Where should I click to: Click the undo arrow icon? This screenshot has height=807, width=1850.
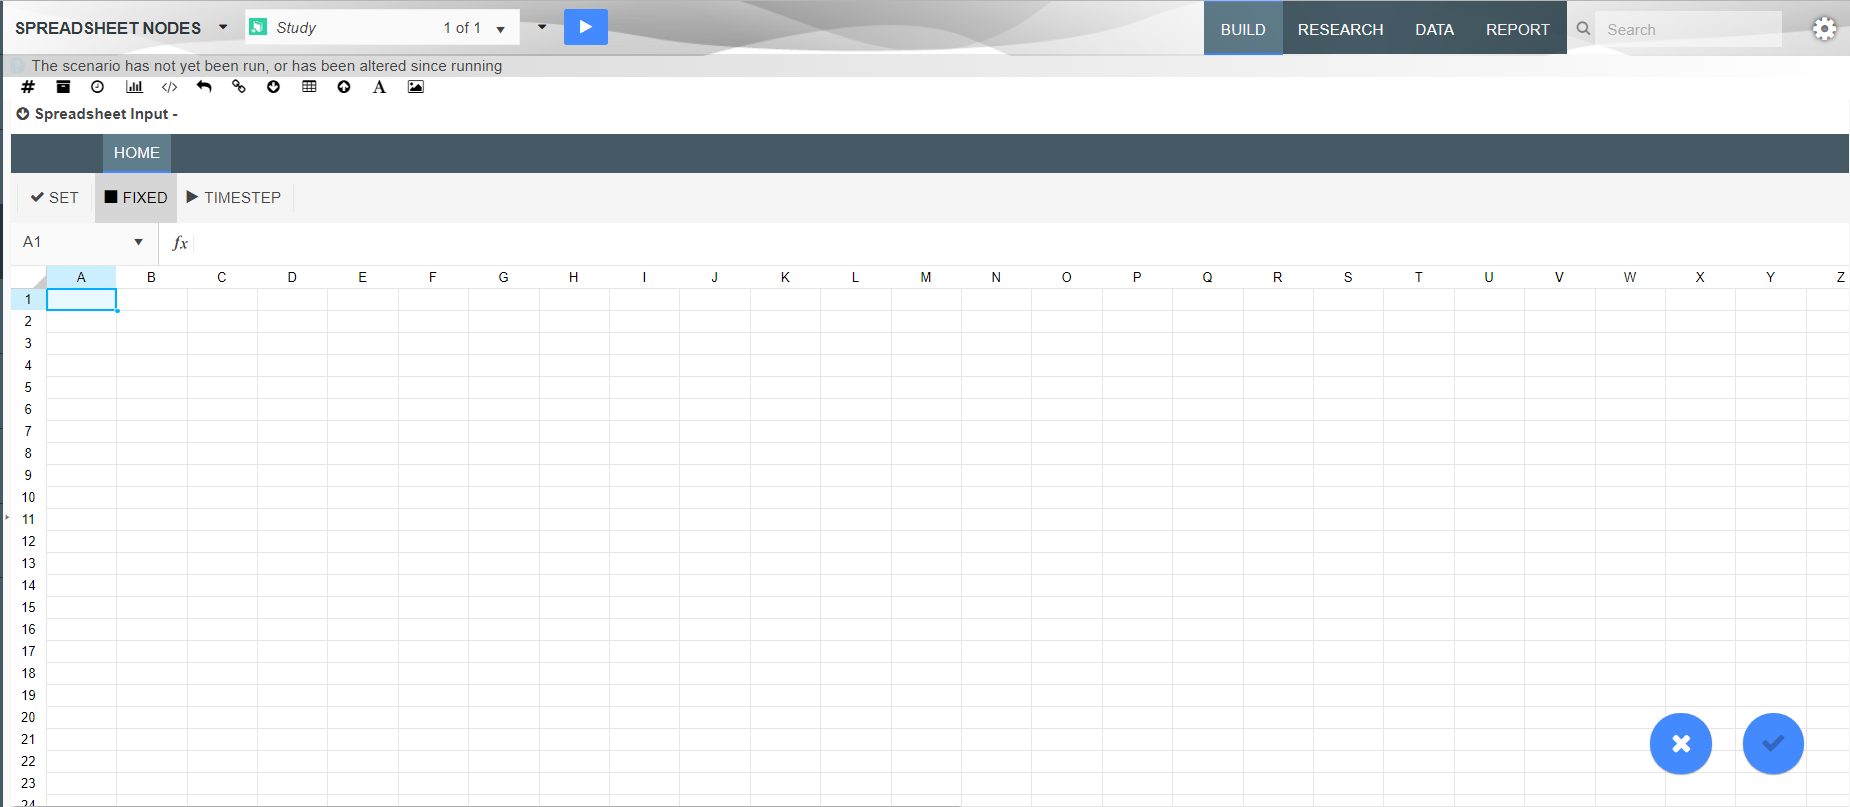tap(204, 87)
